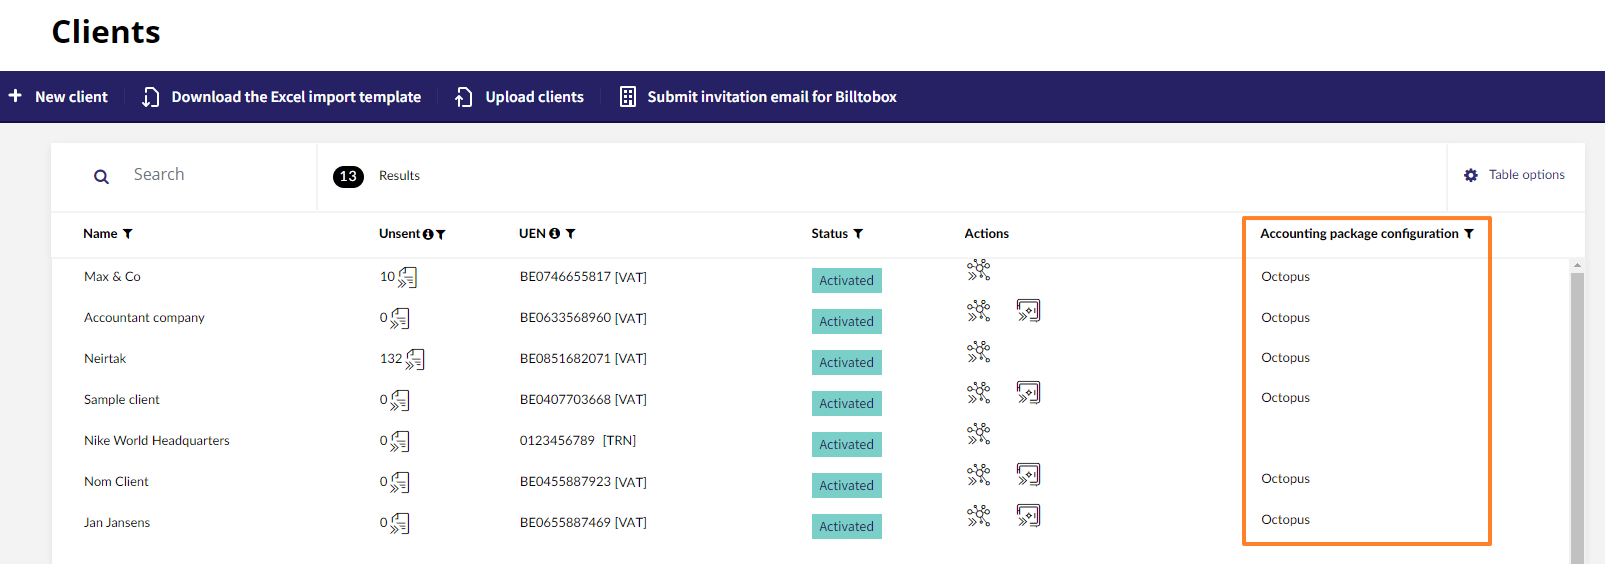Click second action icon for Nom Client
The width and height of the screenshot is (1605, 564).
click(x=1029, y=475)
